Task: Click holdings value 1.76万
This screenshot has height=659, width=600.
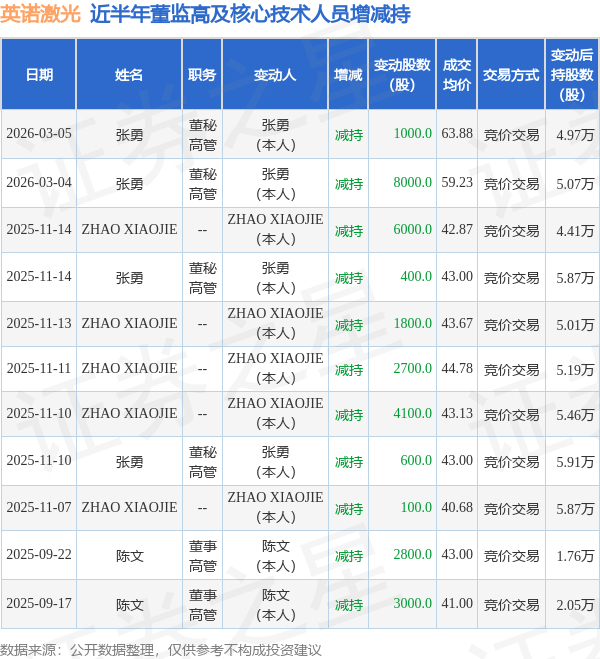Action: pyautogui.click(x=575, y=556)
